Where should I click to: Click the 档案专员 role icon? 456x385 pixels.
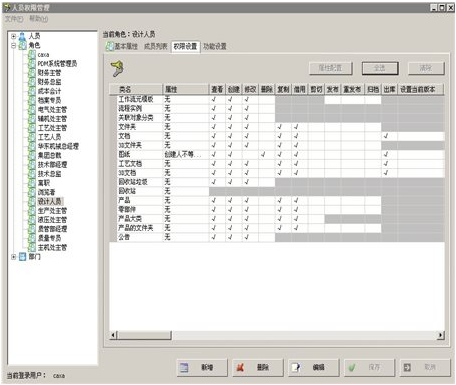tap(32, 100)
